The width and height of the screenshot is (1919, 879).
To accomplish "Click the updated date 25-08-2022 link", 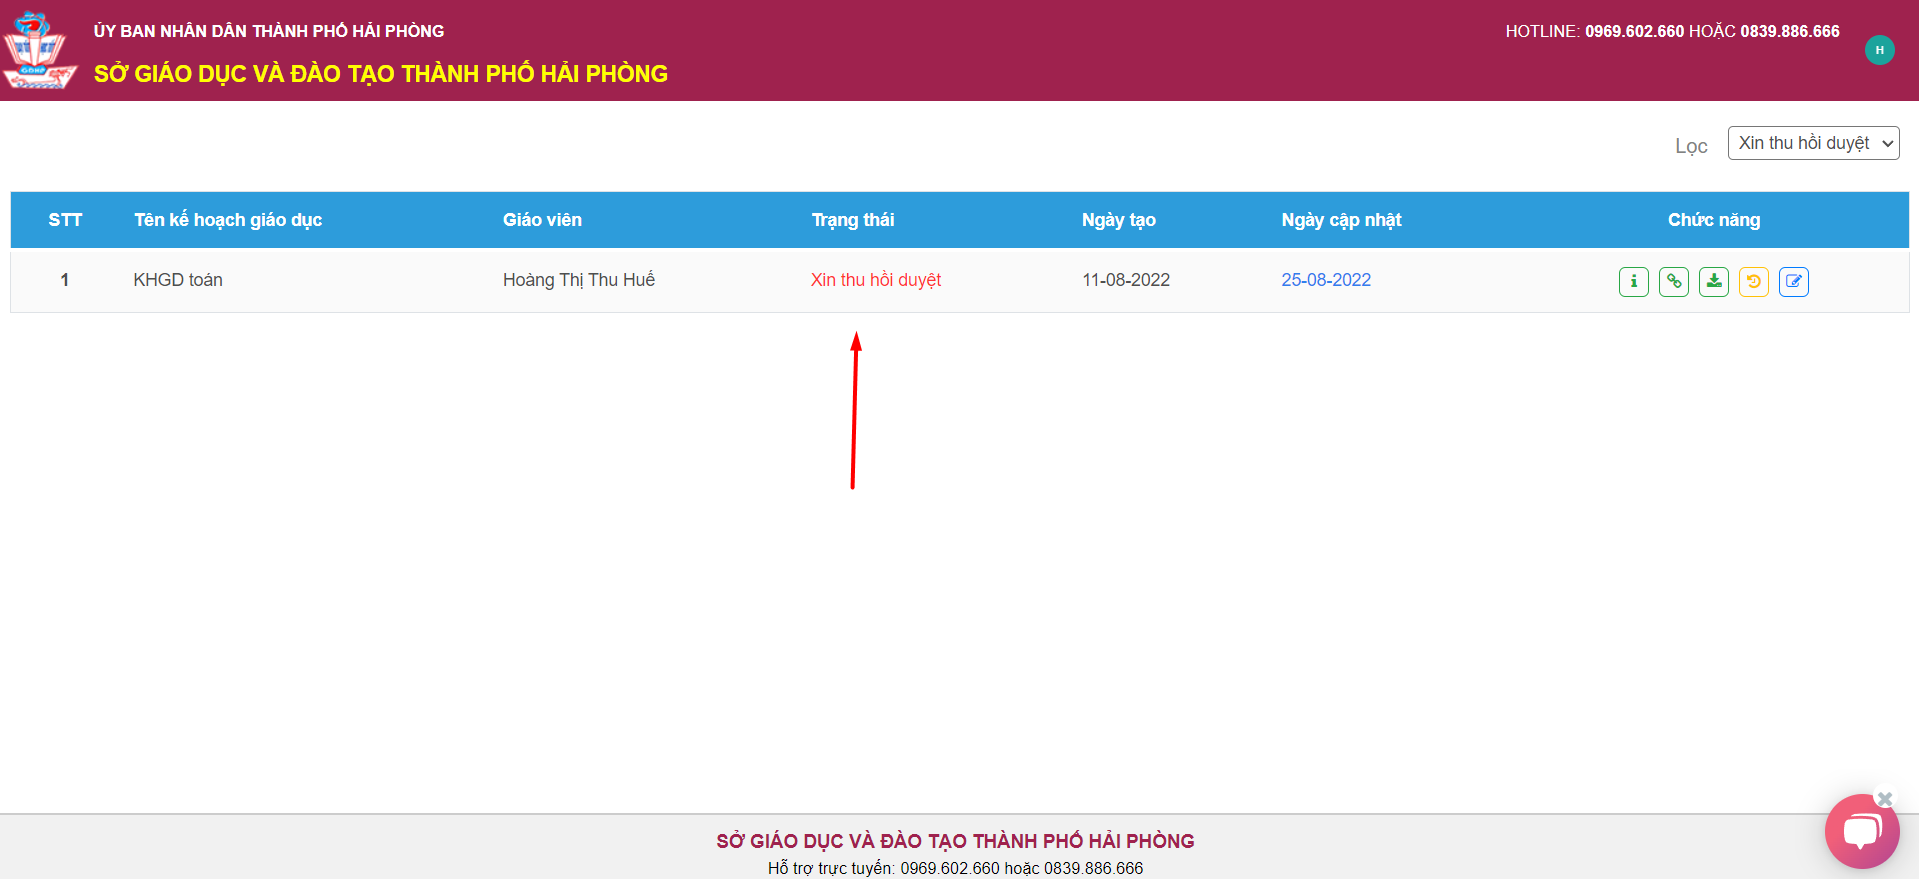I will point(1326,280).
